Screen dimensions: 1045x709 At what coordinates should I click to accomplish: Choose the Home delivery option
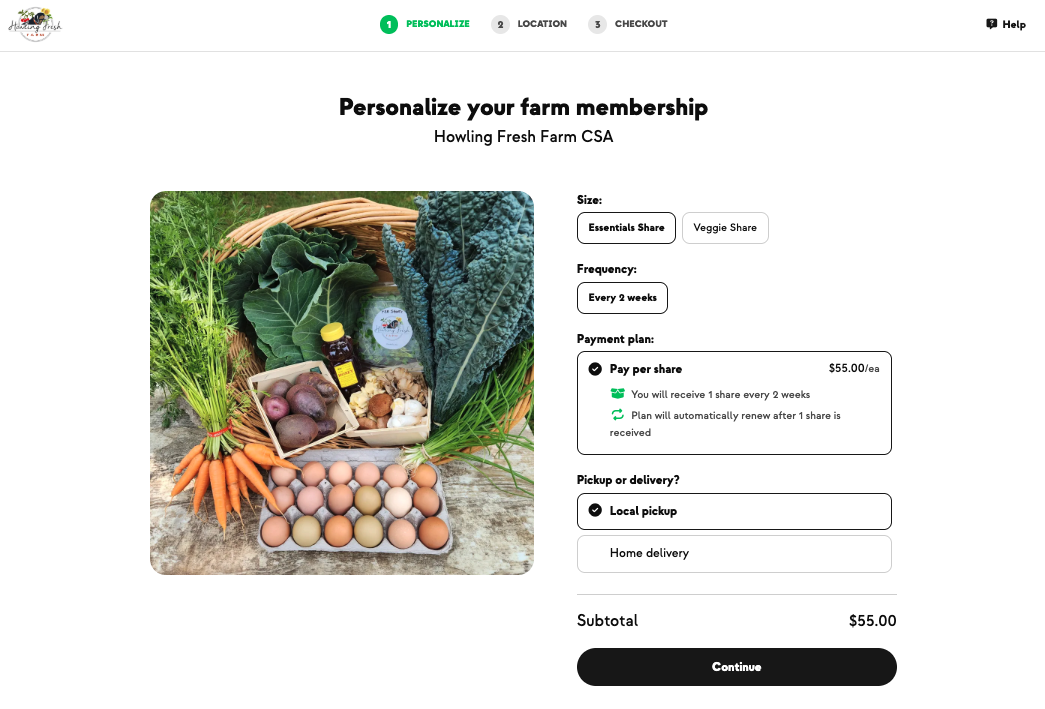734,554
